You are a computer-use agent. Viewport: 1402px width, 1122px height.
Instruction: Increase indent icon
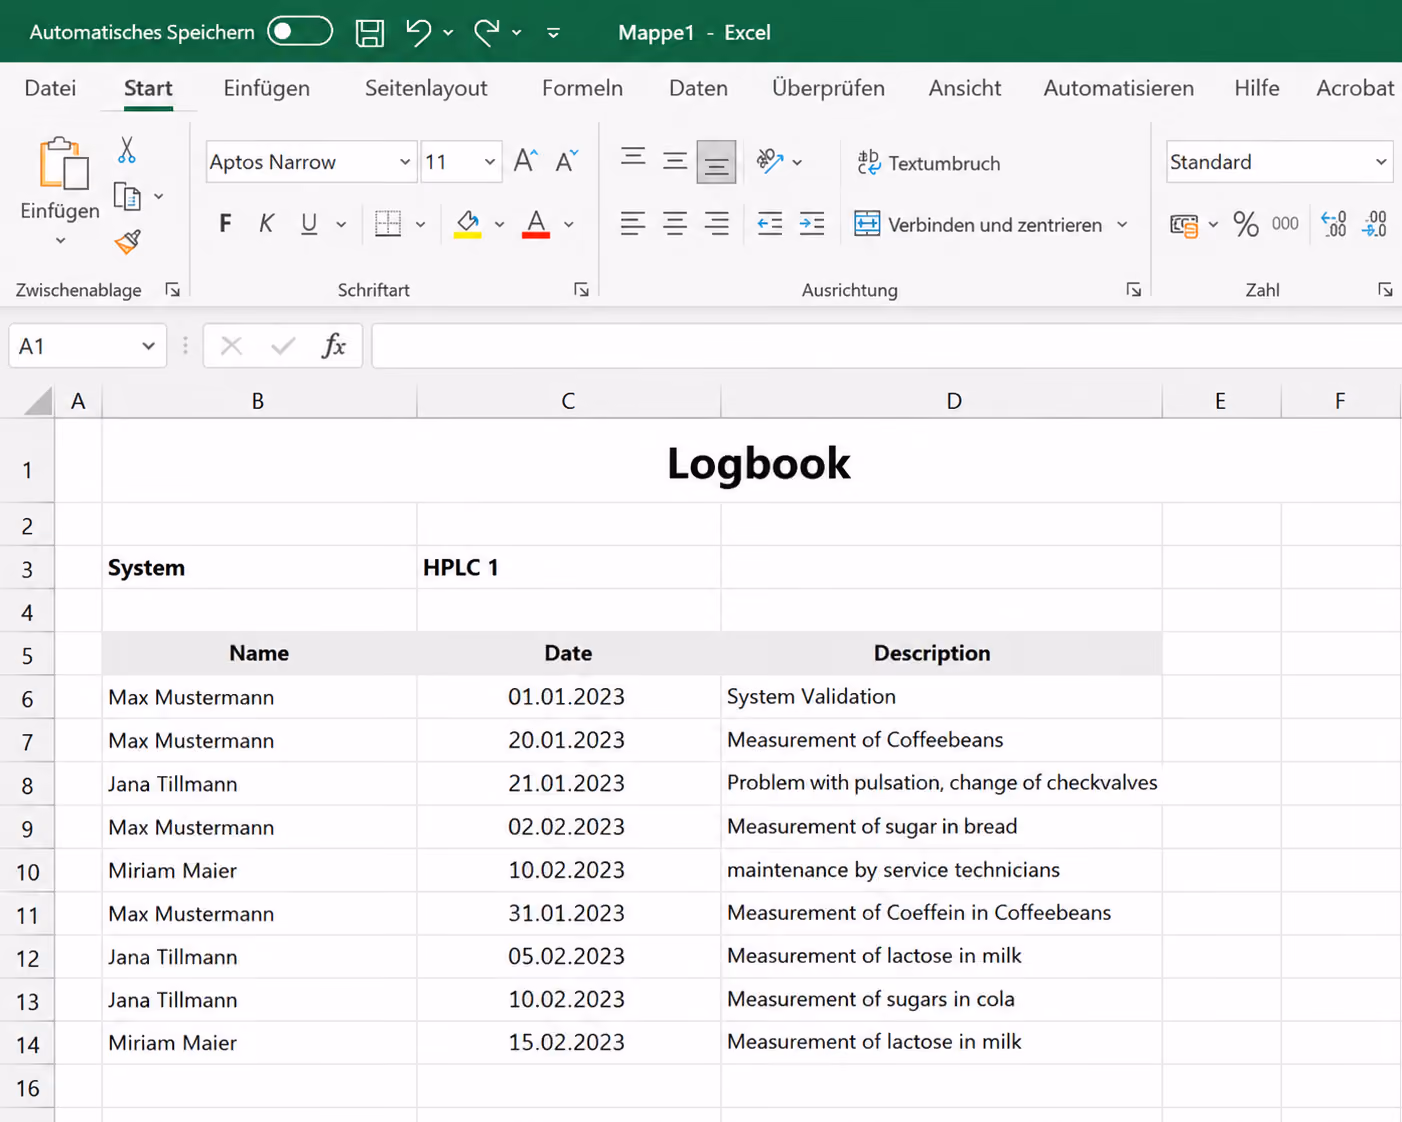pos(812,224)
